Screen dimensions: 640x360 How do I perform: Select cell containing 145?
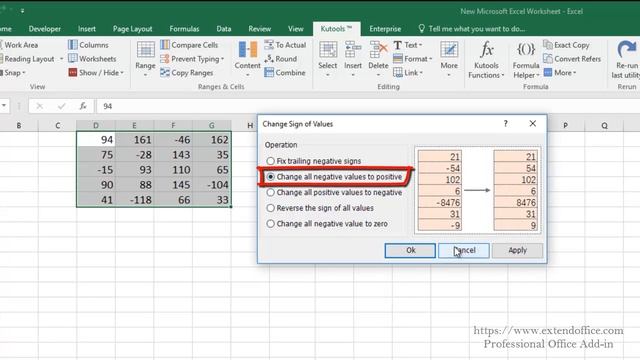click(173, 184)
